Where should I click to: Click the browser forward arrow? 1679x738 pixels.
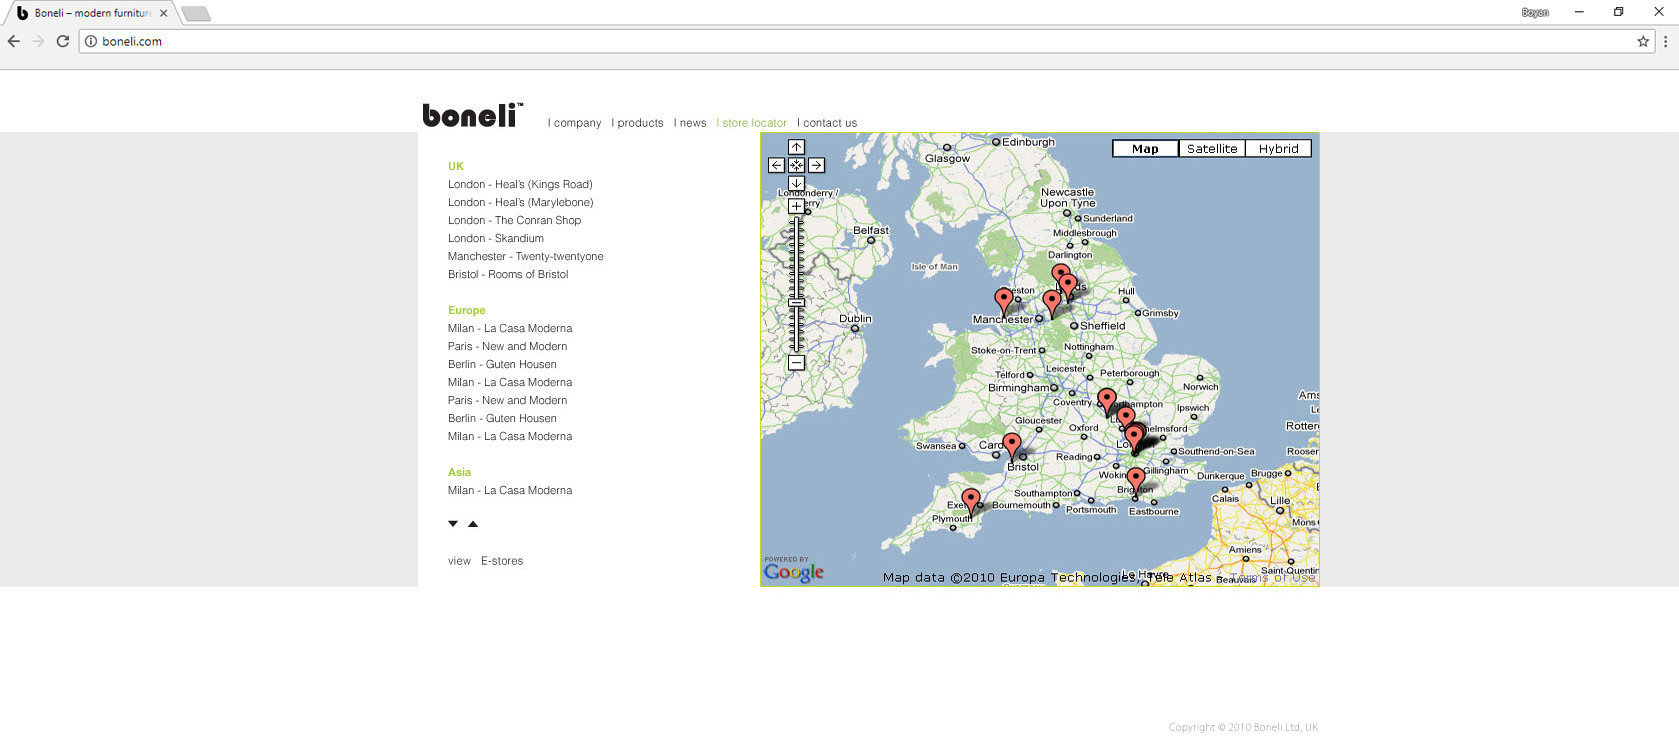(38, 41)
